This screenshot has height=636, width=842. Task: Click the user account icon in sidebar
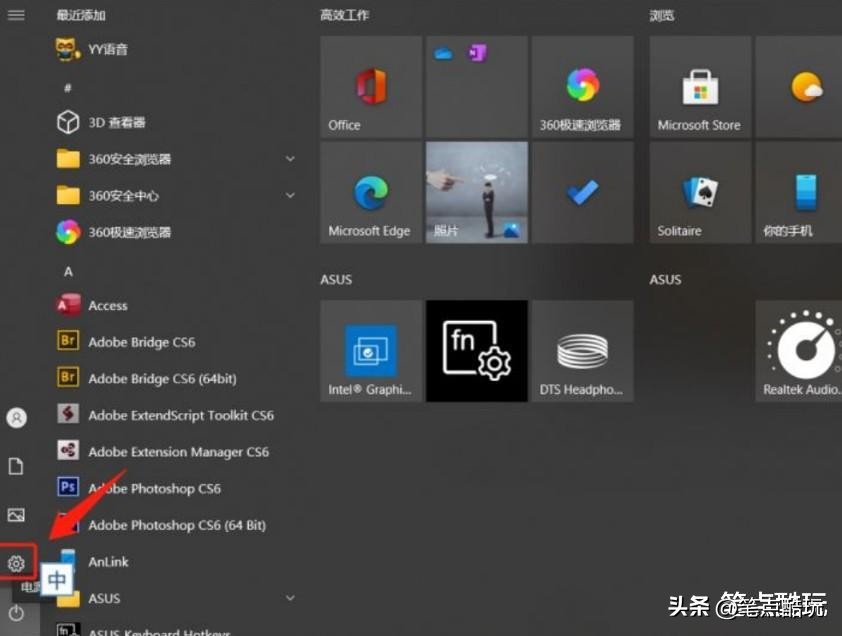tap(15, 418)
